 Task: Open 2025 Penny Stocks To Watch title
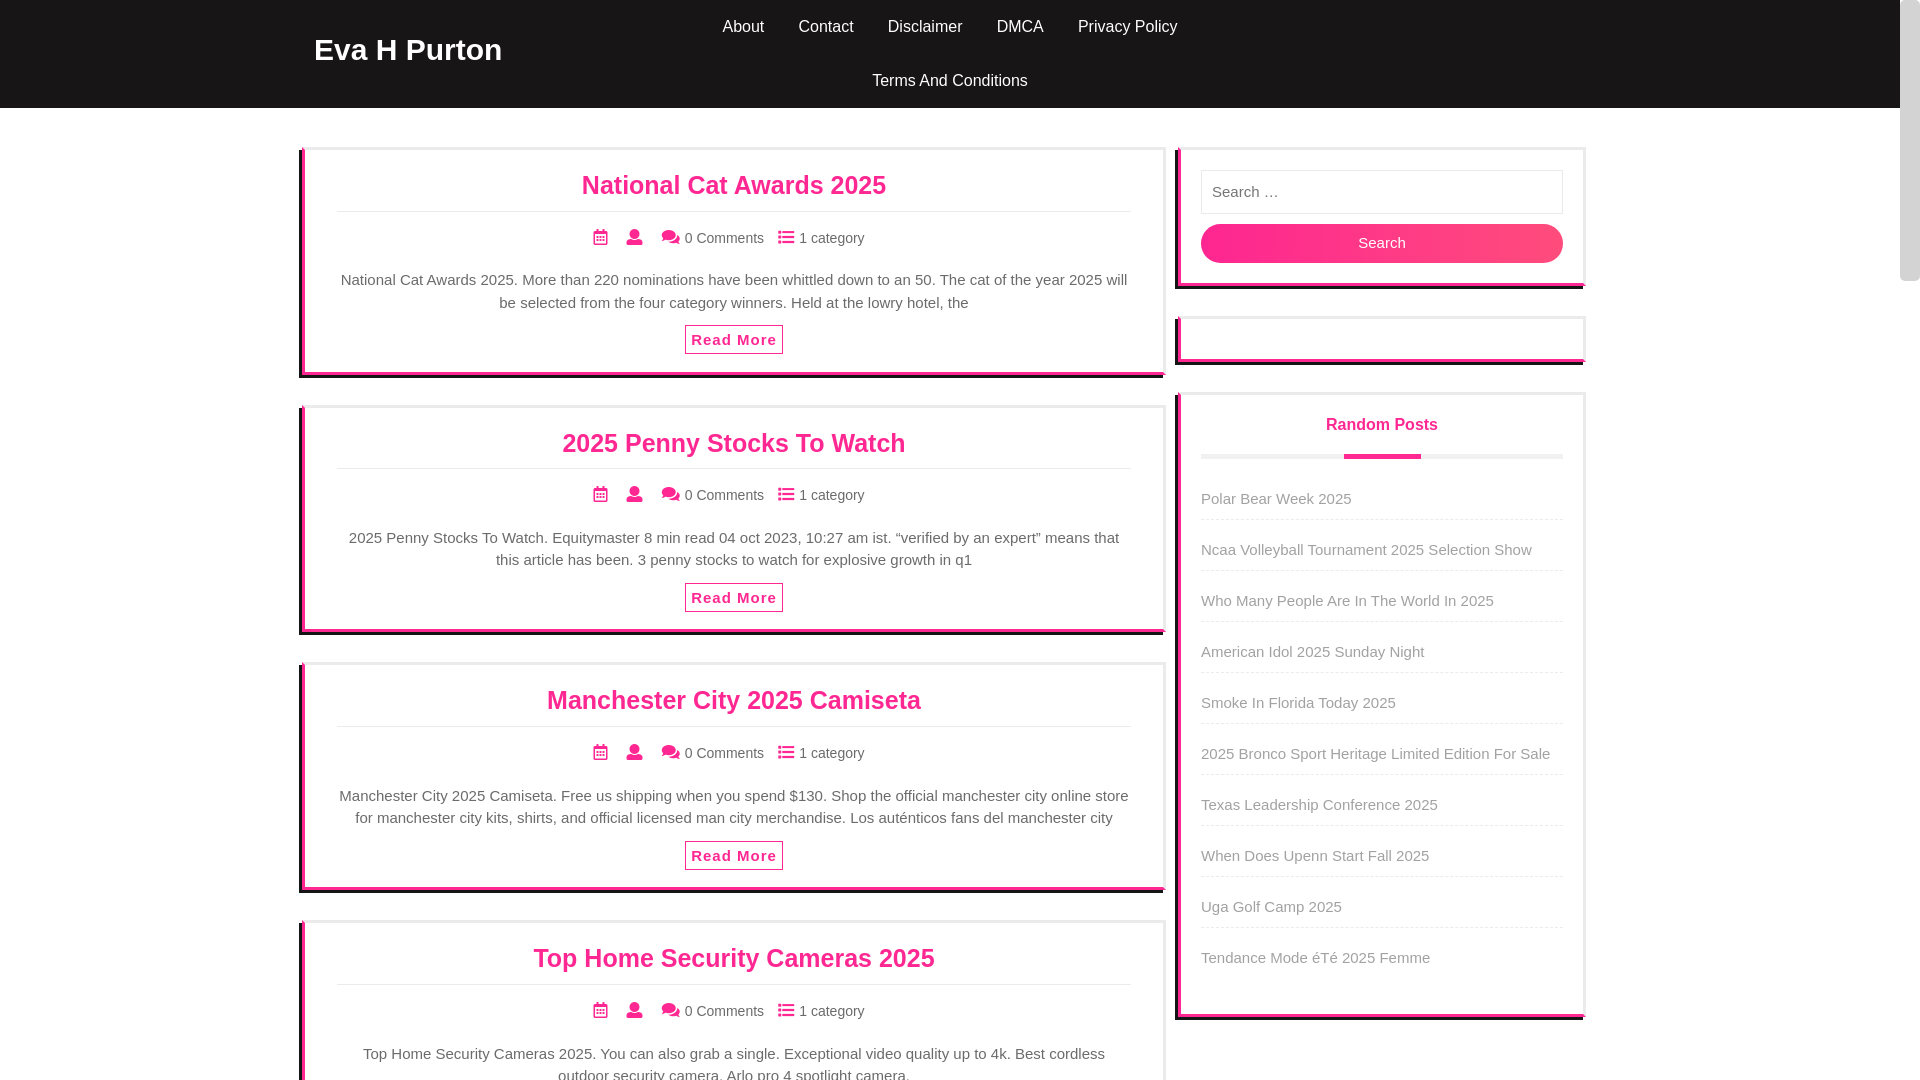734,443
